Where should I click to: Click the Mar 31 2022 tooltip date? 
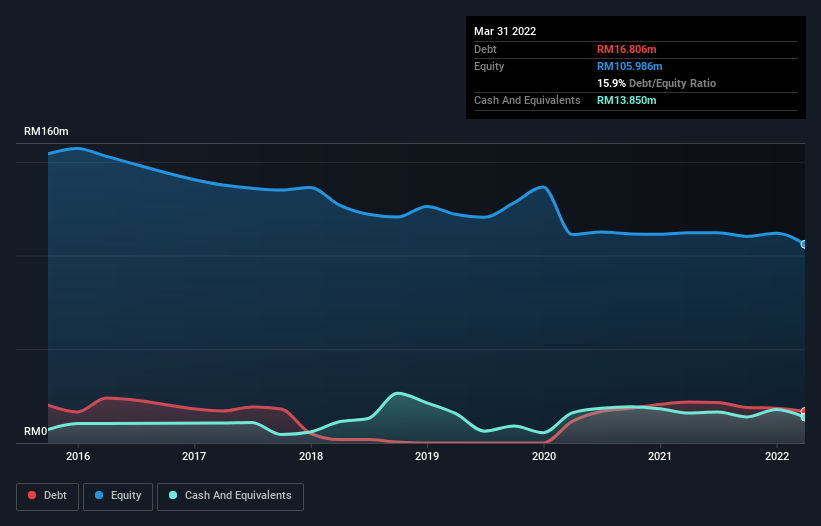(505, 31)
